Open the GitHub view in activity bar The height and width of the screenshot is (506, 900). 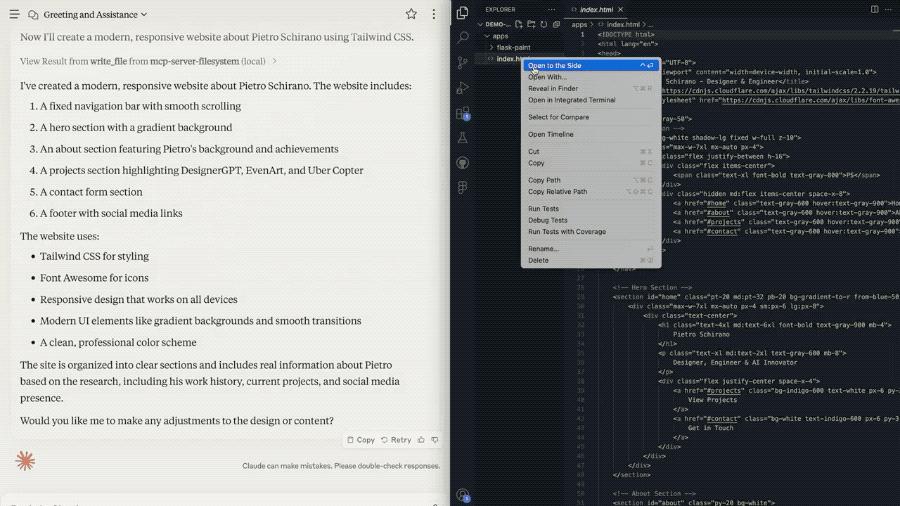(463, 163)
